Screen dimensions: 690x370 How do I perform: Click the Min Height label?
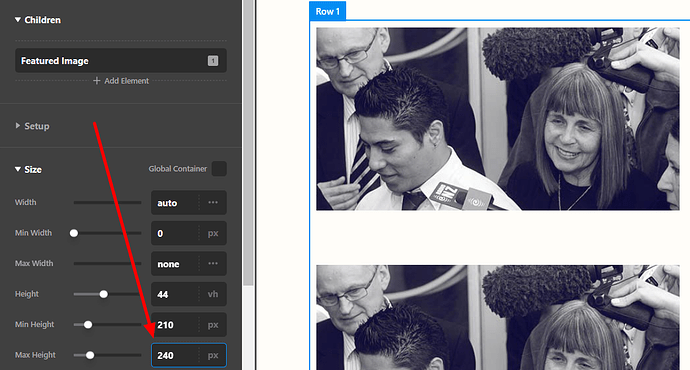pos(34,325)
